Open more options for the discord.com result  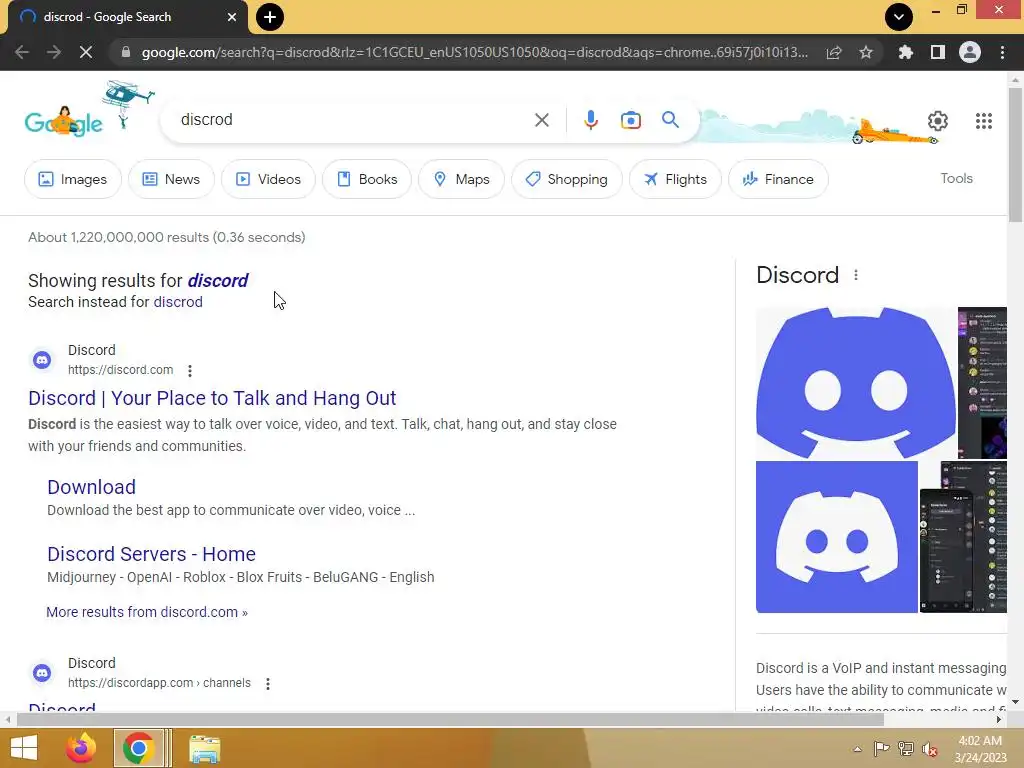click(190, 371)
